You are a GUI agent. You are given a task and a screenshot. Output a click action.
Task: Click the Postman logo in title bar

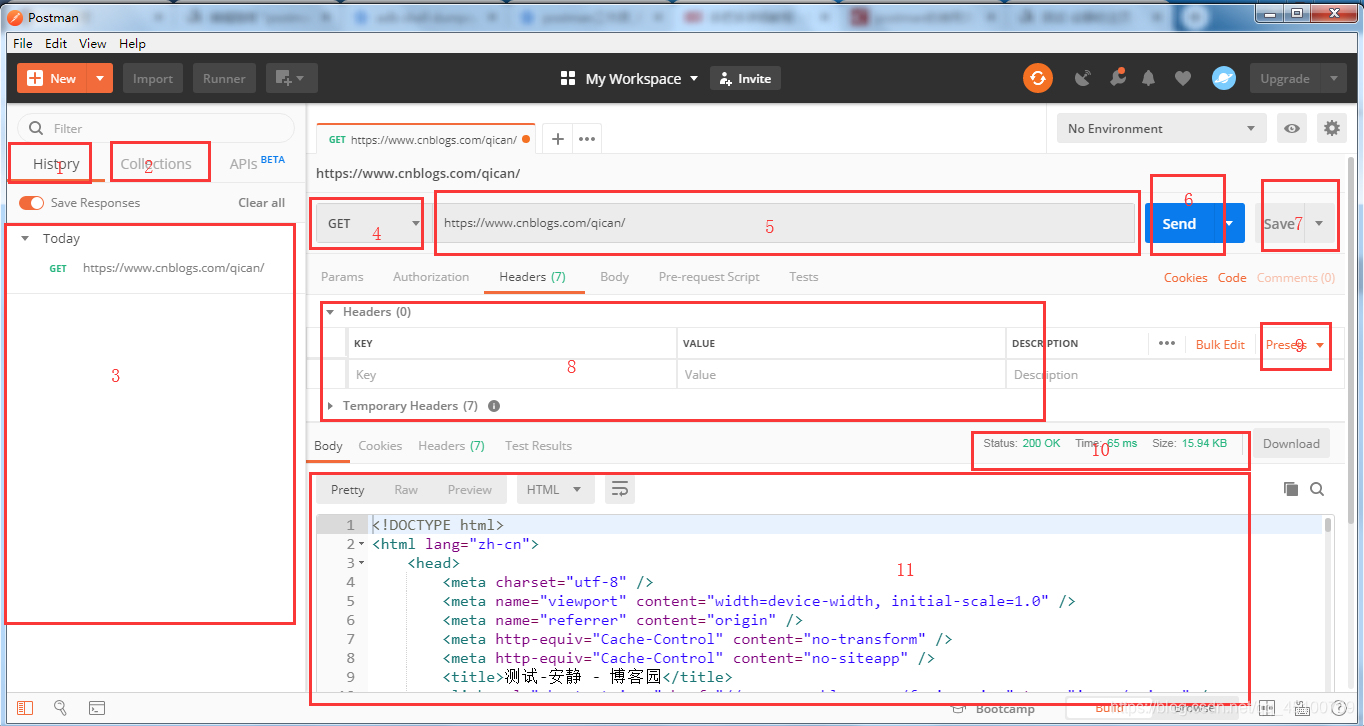tap(16, 17)
